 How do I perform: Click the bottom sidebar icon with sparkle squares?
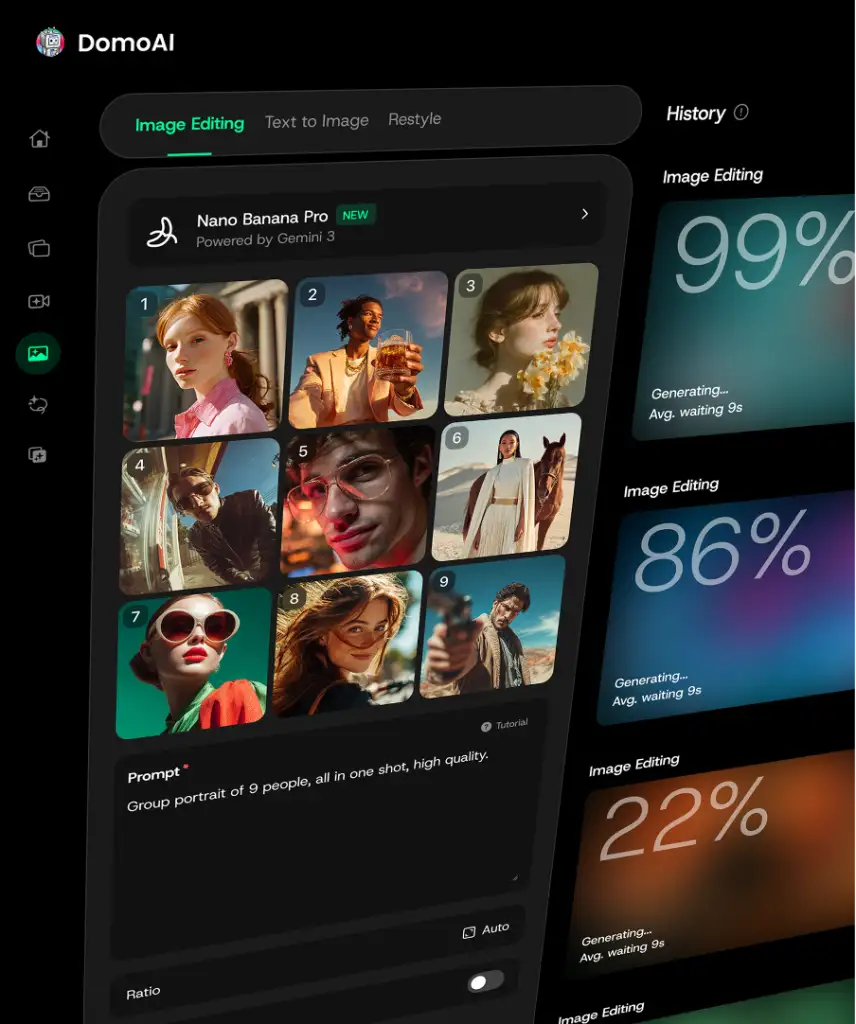tap(38, 455)
